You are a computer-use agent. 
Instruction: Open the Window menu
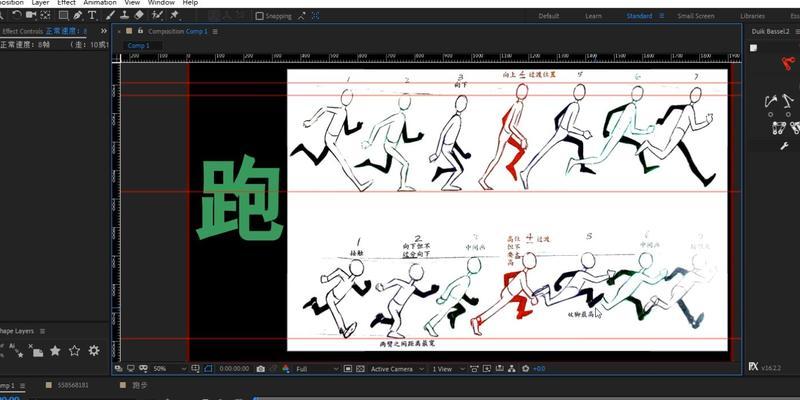pyautogui.click(x=161, y=3)
